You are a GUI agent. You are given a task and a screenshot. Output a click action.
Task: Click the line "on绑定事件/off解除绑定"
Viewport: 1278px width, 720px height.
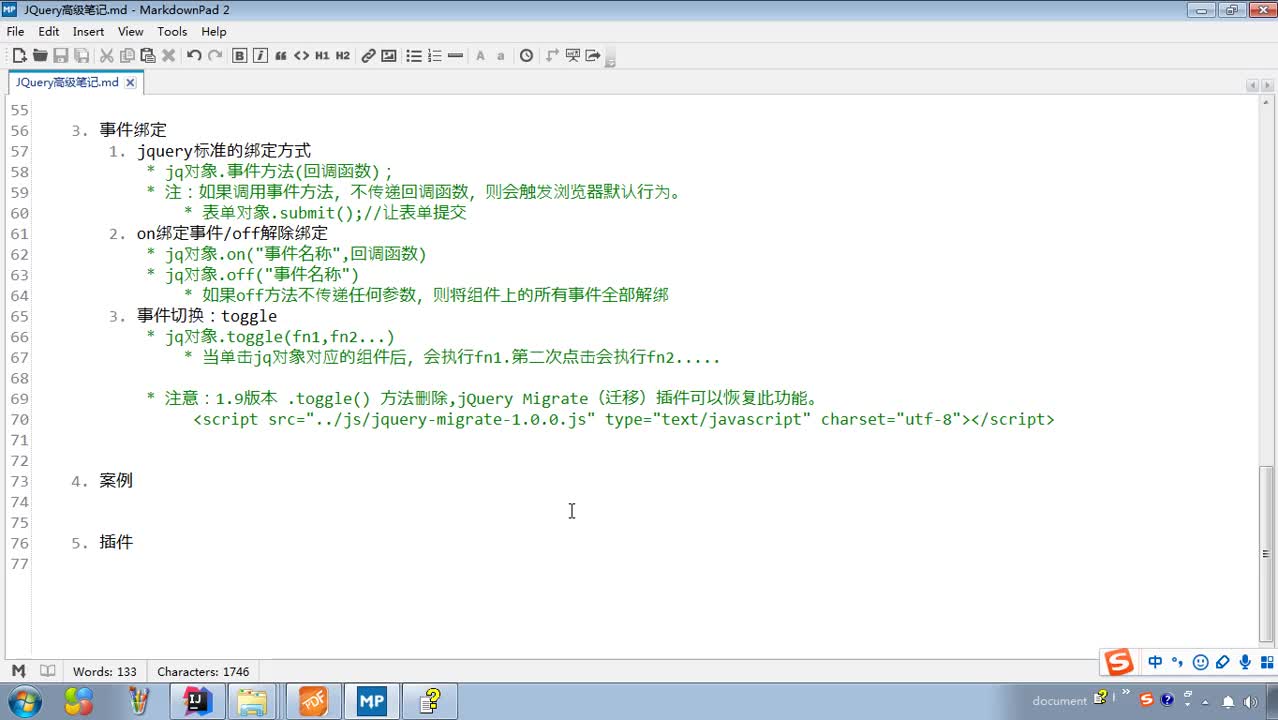click(232, 233)
